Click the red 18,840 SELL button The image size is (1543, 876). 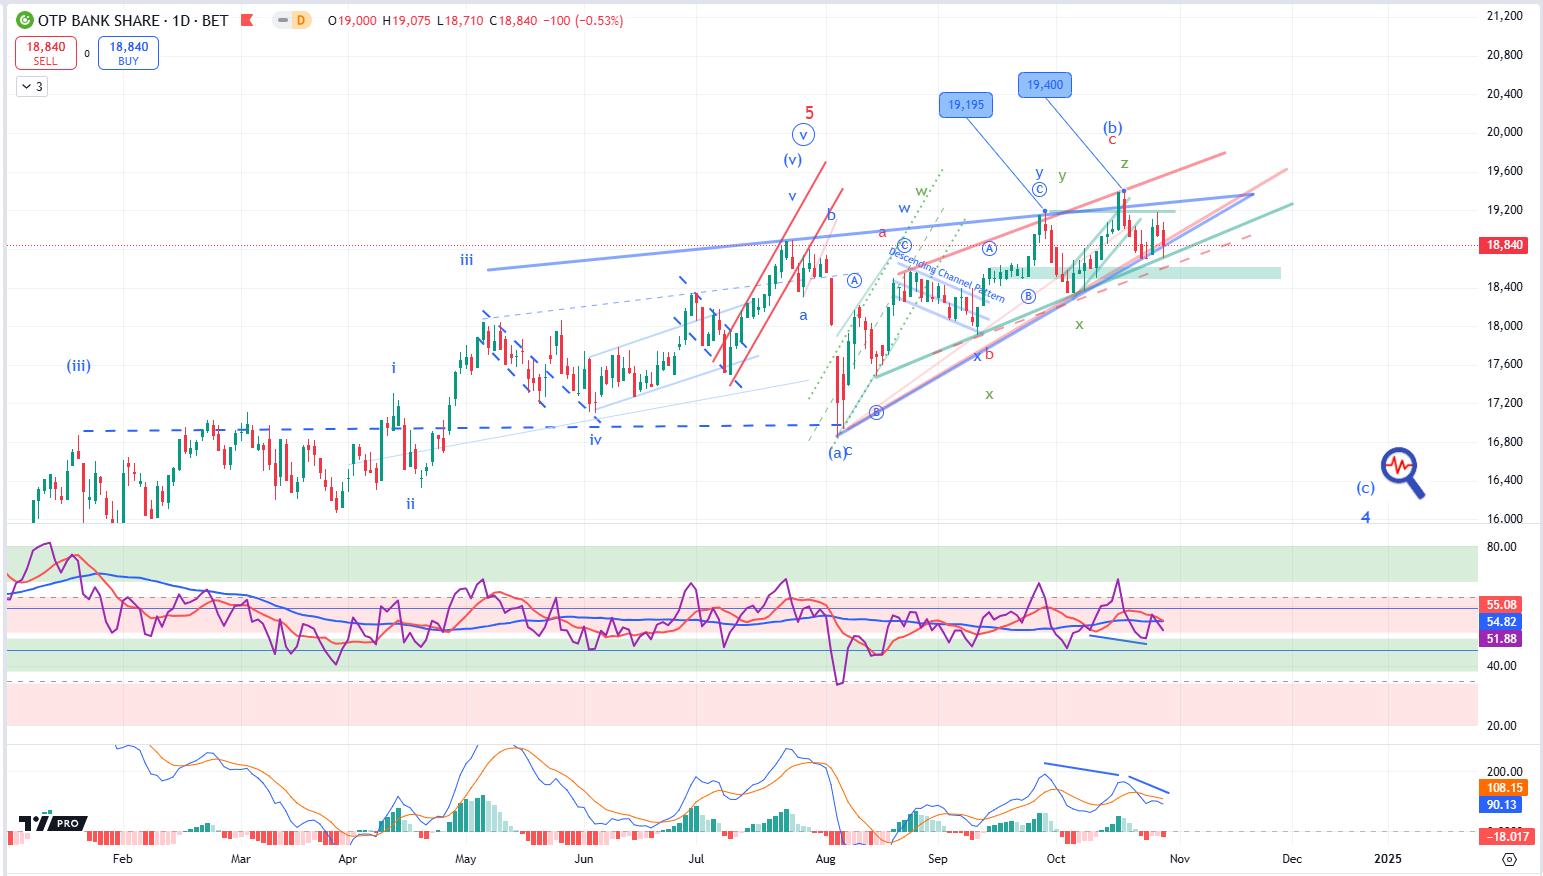(45, 53)
